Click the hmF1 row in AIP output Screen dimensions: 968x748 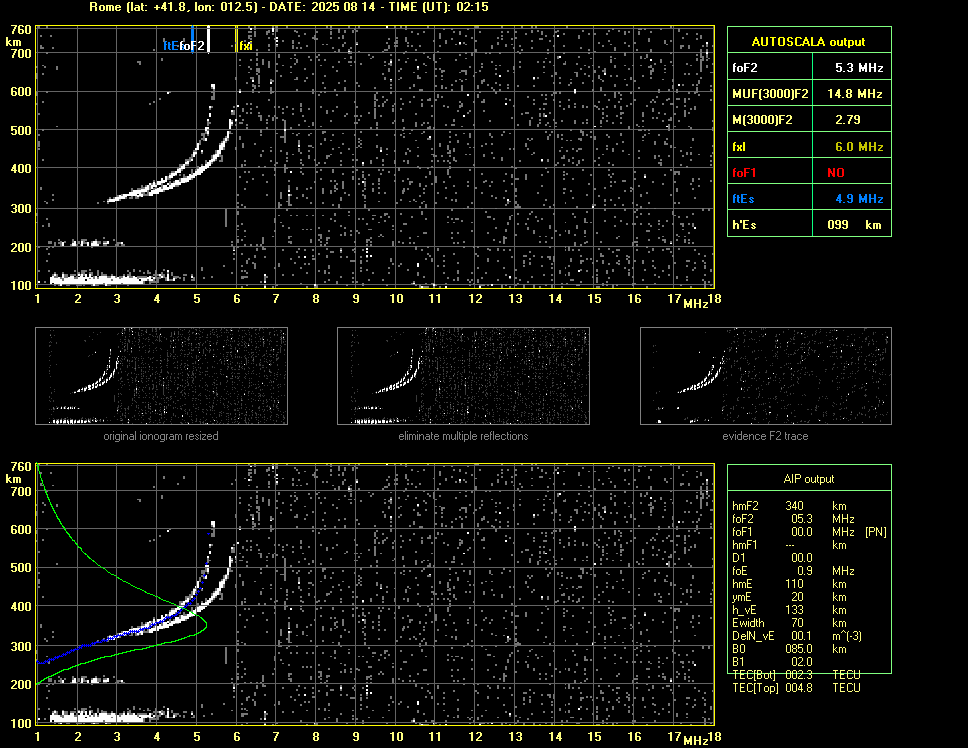click(788, 545)
